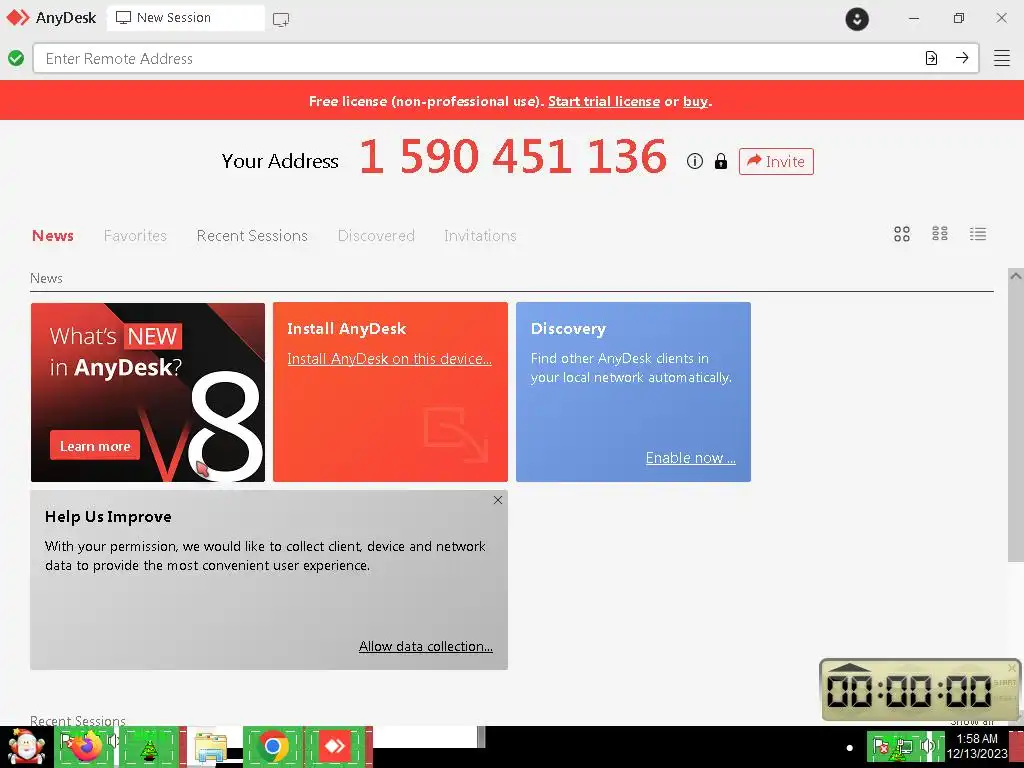Image resolution: width=1024 pixels, height=768 pixels.
Task: Launch Firefox from the taskbar
Action: pos(86,748)
